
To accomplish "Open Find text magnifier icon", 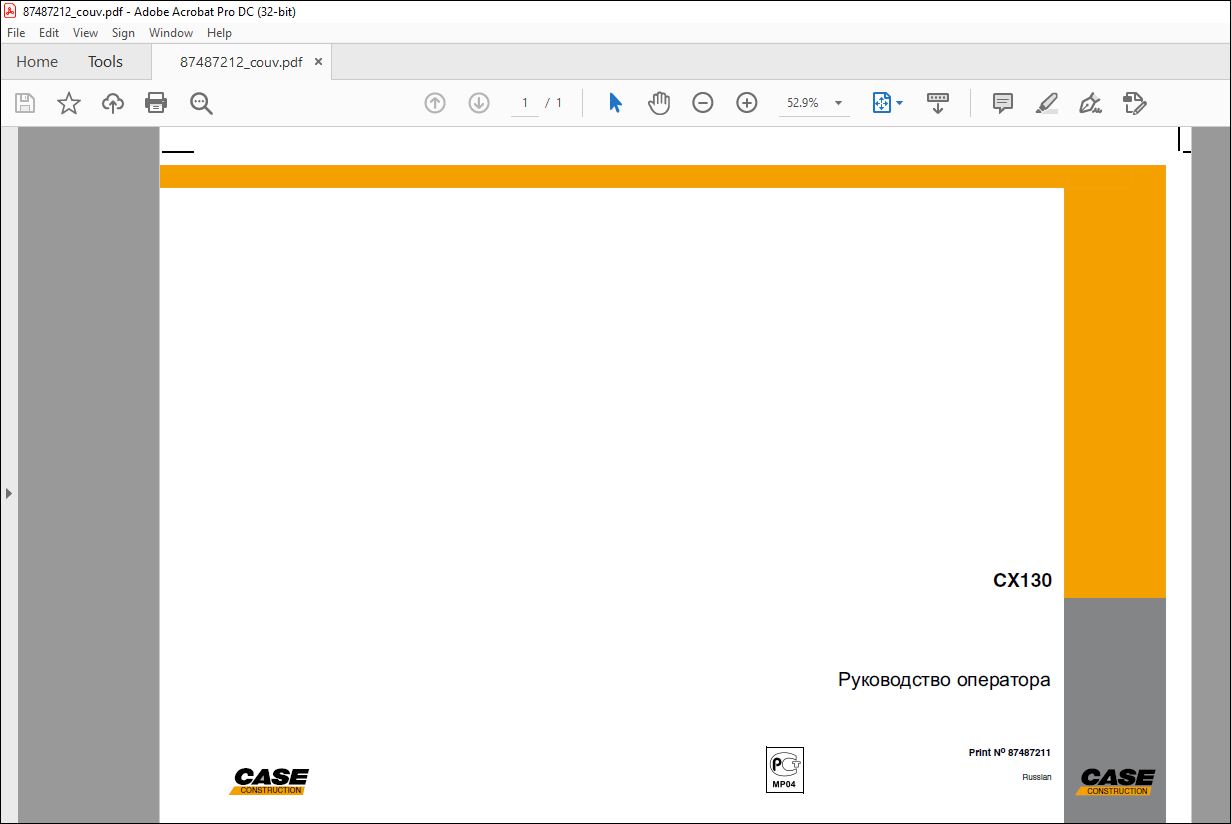I will [x=201, y=103].
